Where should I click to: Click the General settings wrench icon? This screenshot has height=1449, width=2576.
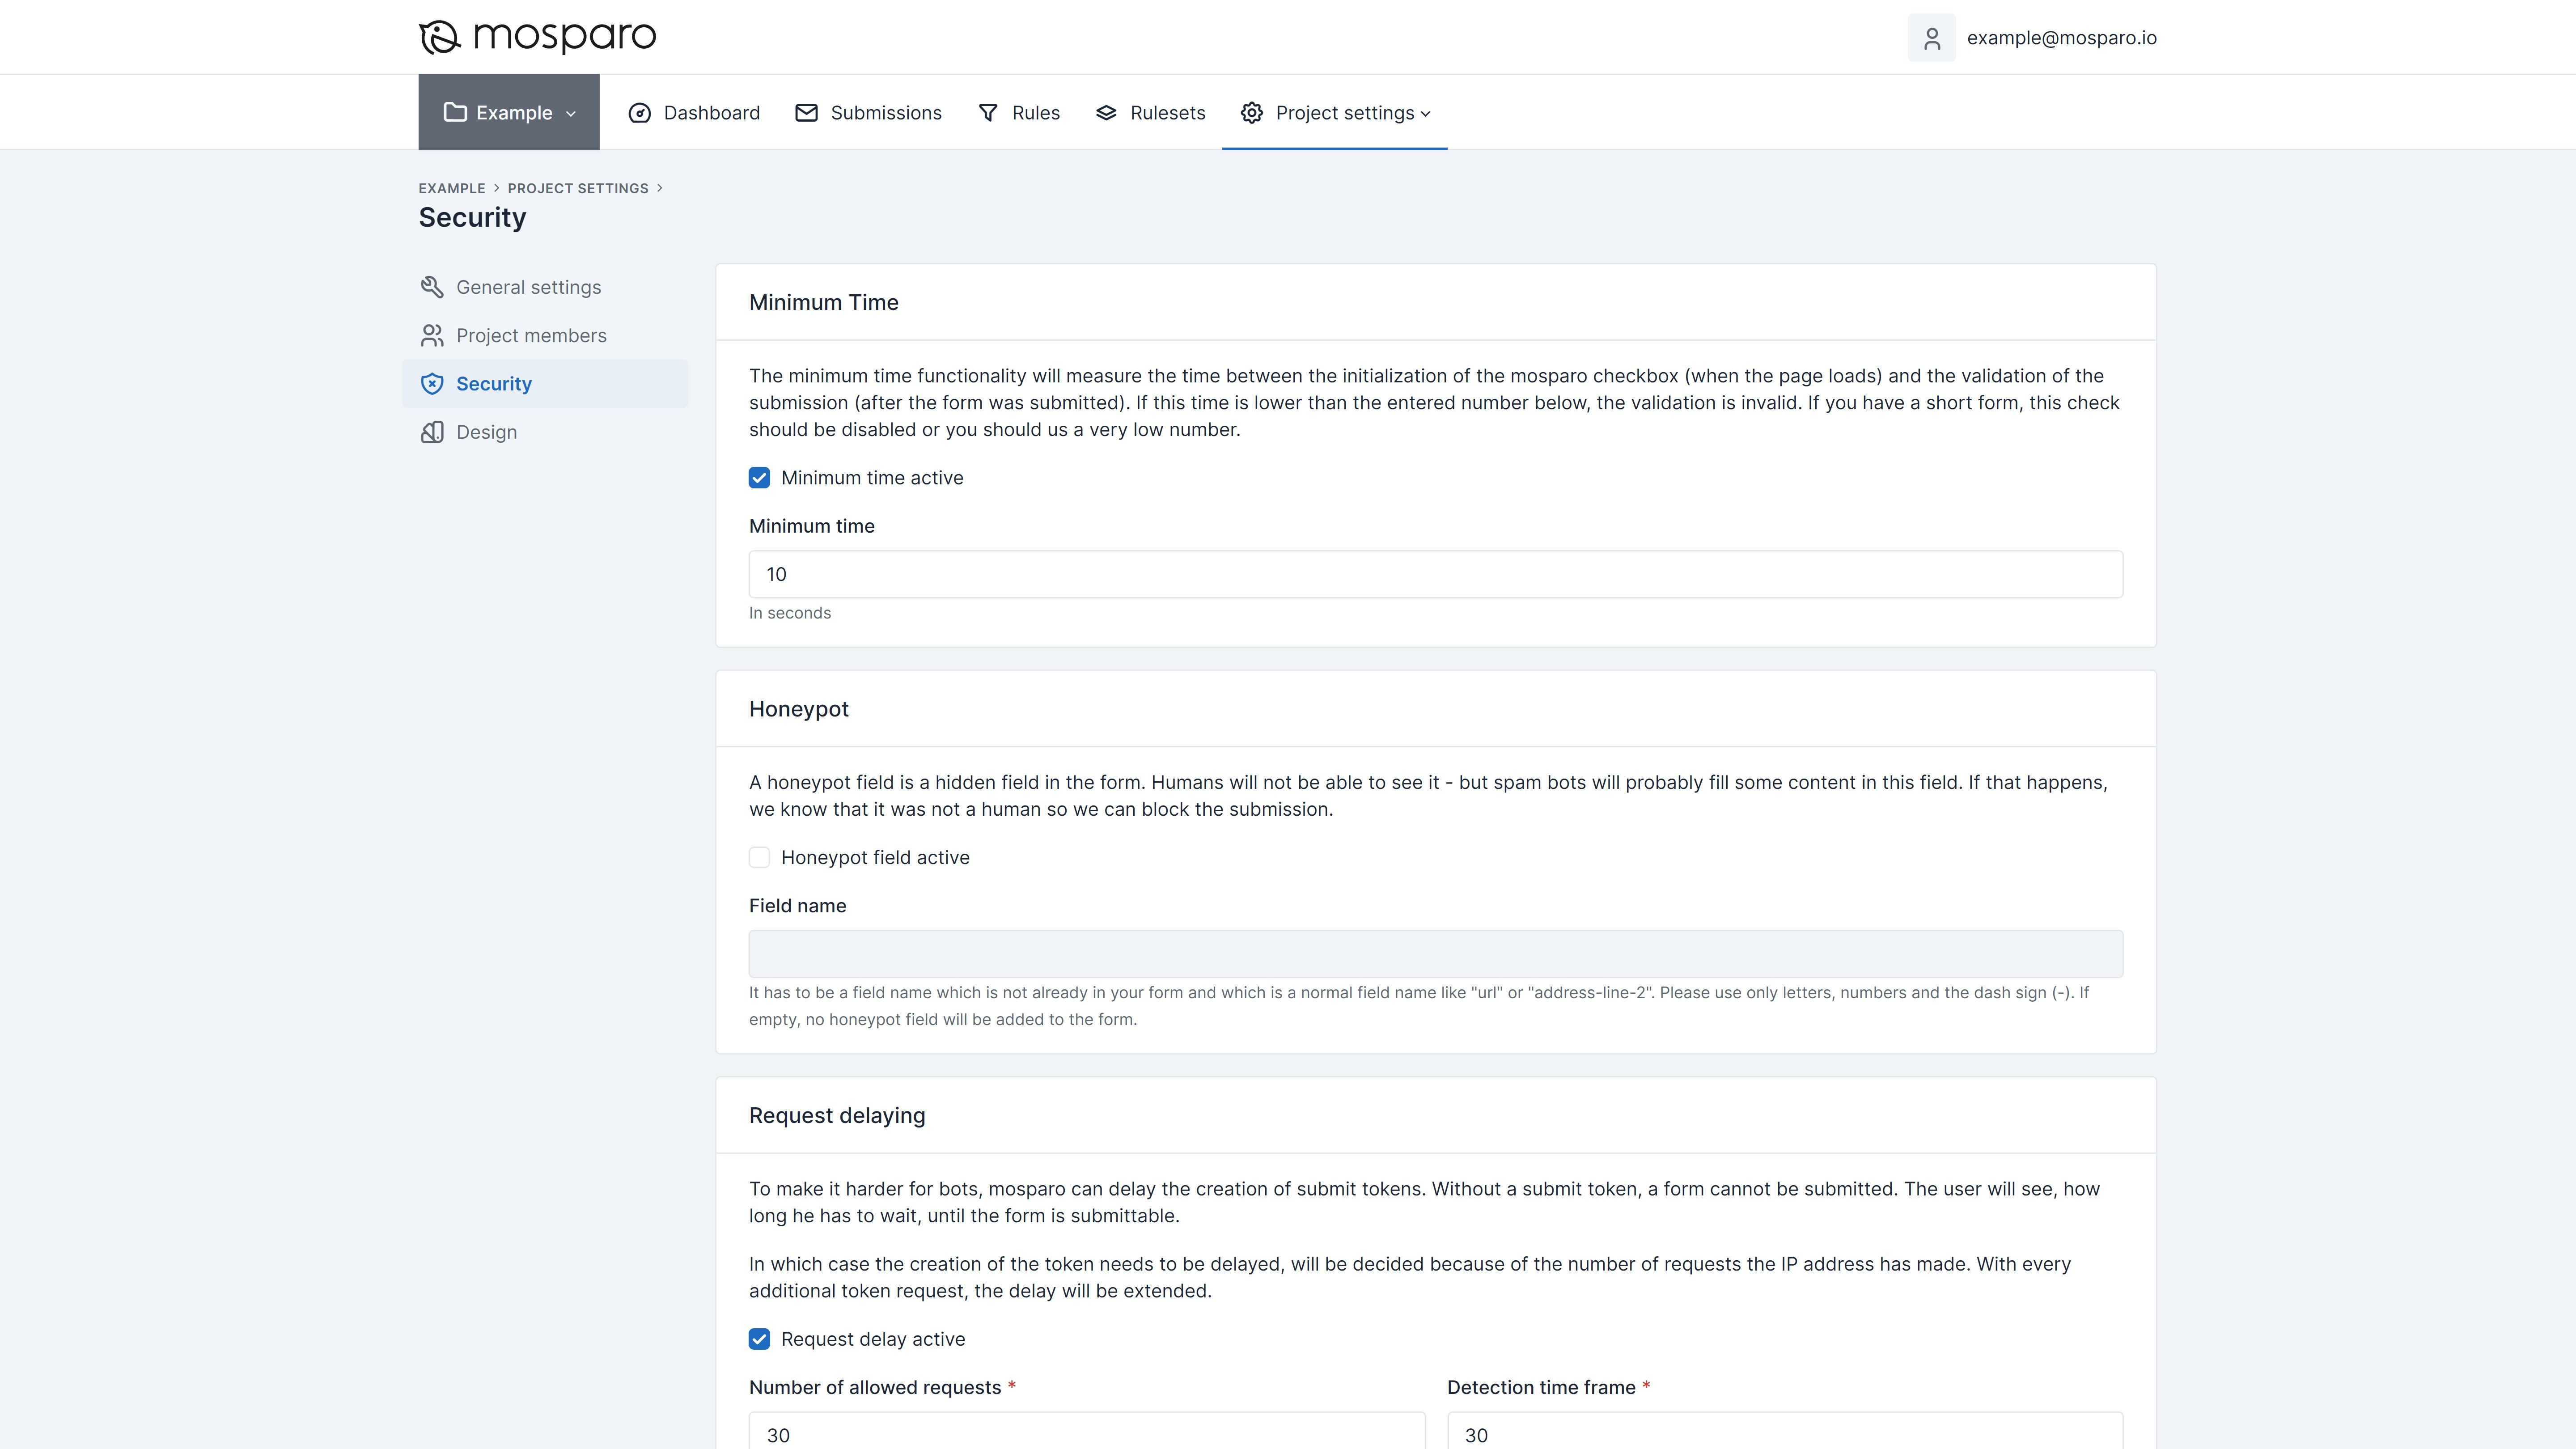pos(432,287)
